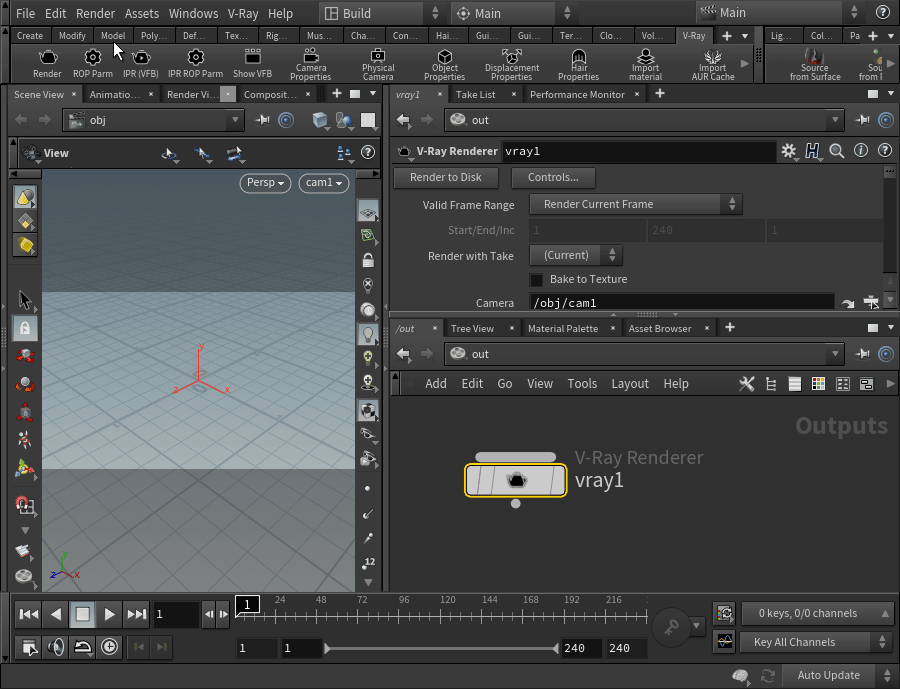This screenshot has height=689, width=900.
Task: Click the Import material shelf tool
Action: pyautogui.click(x=646, y=64)
